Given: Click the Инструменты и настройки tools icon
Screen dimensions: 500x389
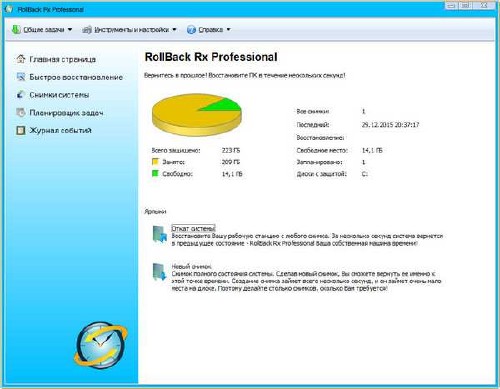Looking at the screenshot, I should tap(87, 30).
